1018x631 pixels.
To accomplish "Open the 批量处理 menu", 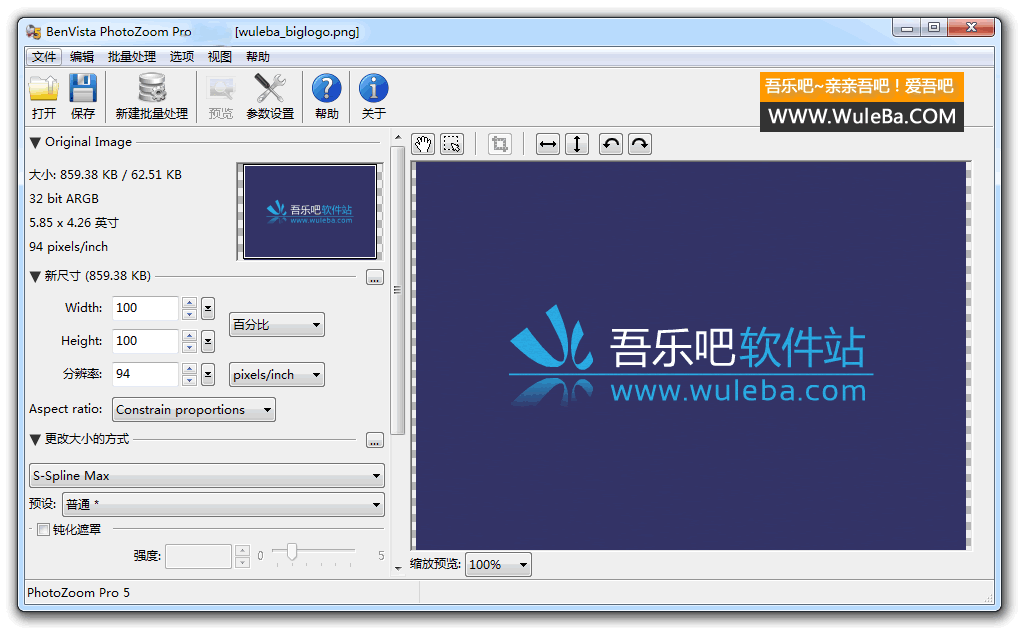I will coord(132,56).
